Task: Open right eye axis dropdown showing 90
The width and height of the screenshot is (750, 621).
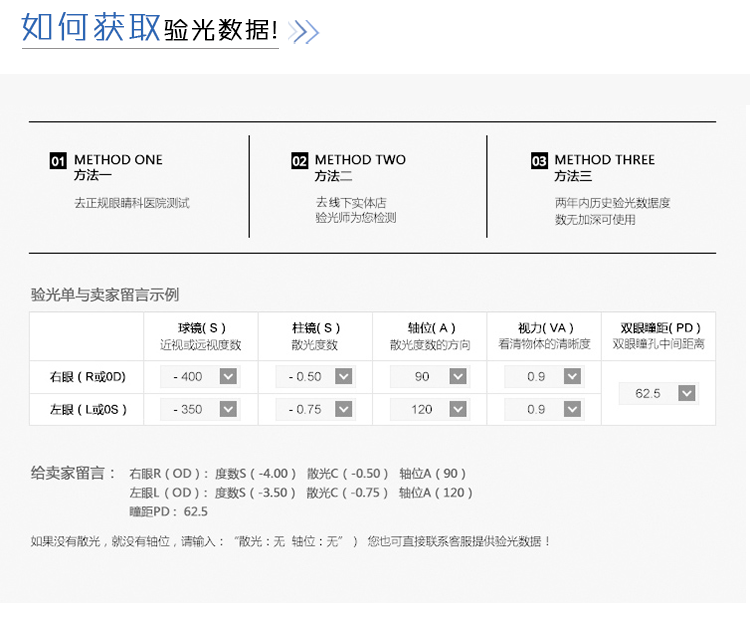Action: pyautogui.click(x=430, y=377)
